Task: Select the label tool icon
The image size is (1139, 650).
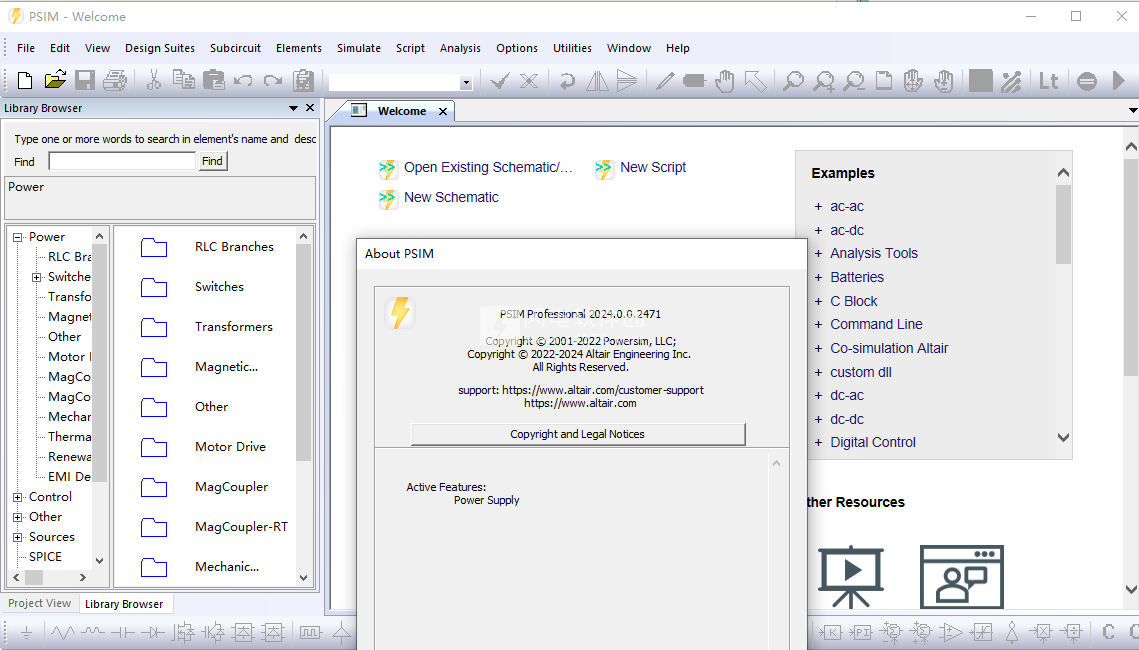Action: pos(694,81)
